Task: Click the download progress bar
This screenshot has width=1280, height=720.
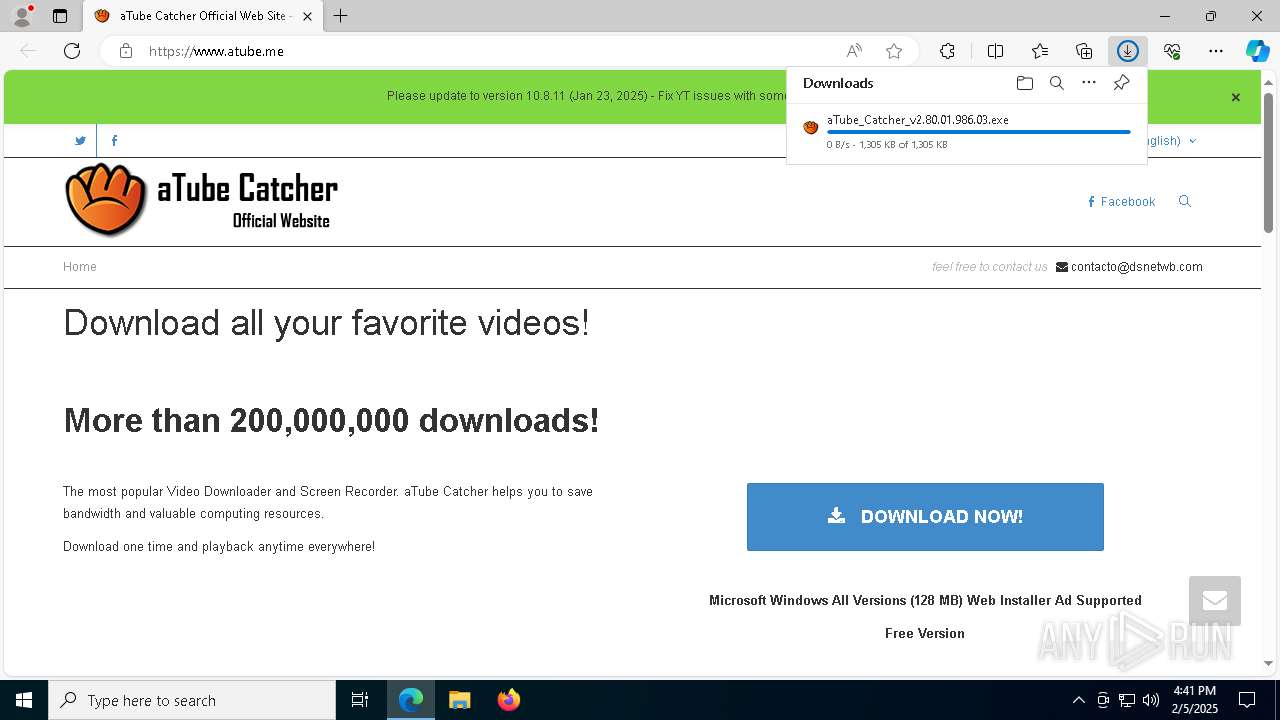Action: (x=978, y=132)
